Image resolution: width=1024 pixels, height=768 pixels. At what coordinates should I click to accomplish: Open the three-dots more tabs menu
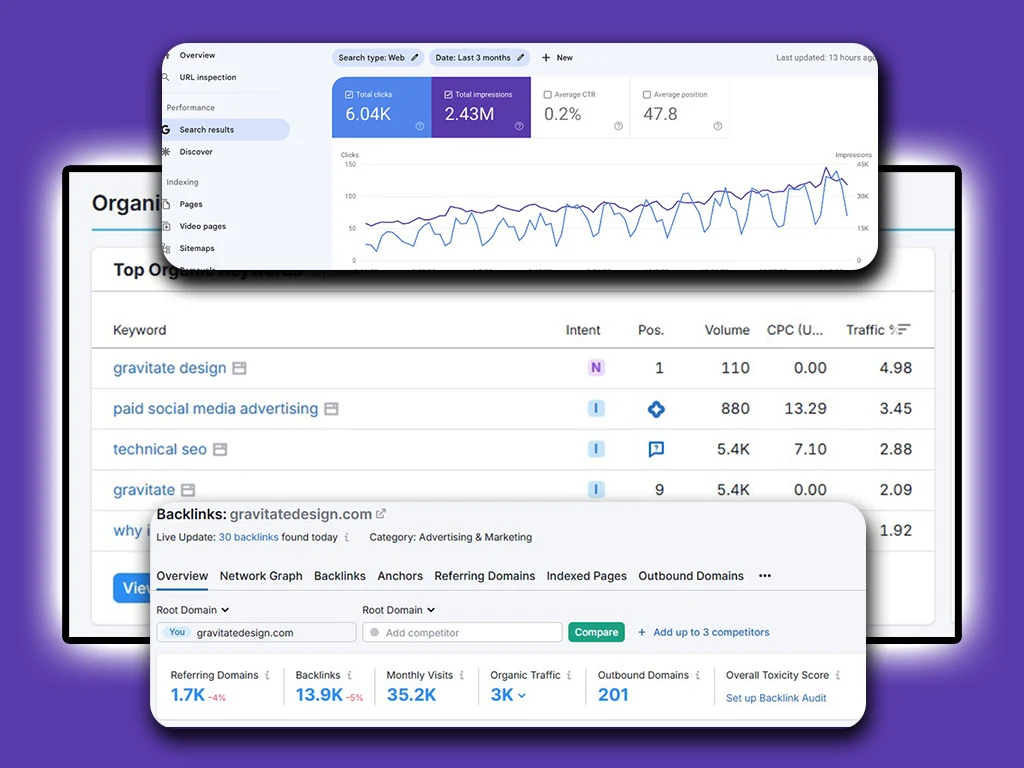(x=765, y=576)
